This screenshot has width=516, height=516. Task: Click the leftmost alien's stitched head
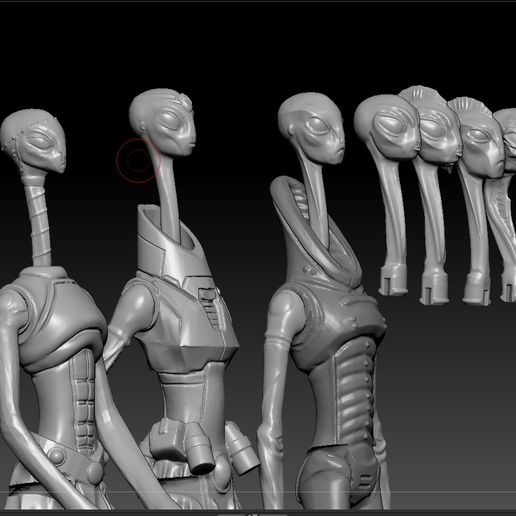click(x=33, y=141)
